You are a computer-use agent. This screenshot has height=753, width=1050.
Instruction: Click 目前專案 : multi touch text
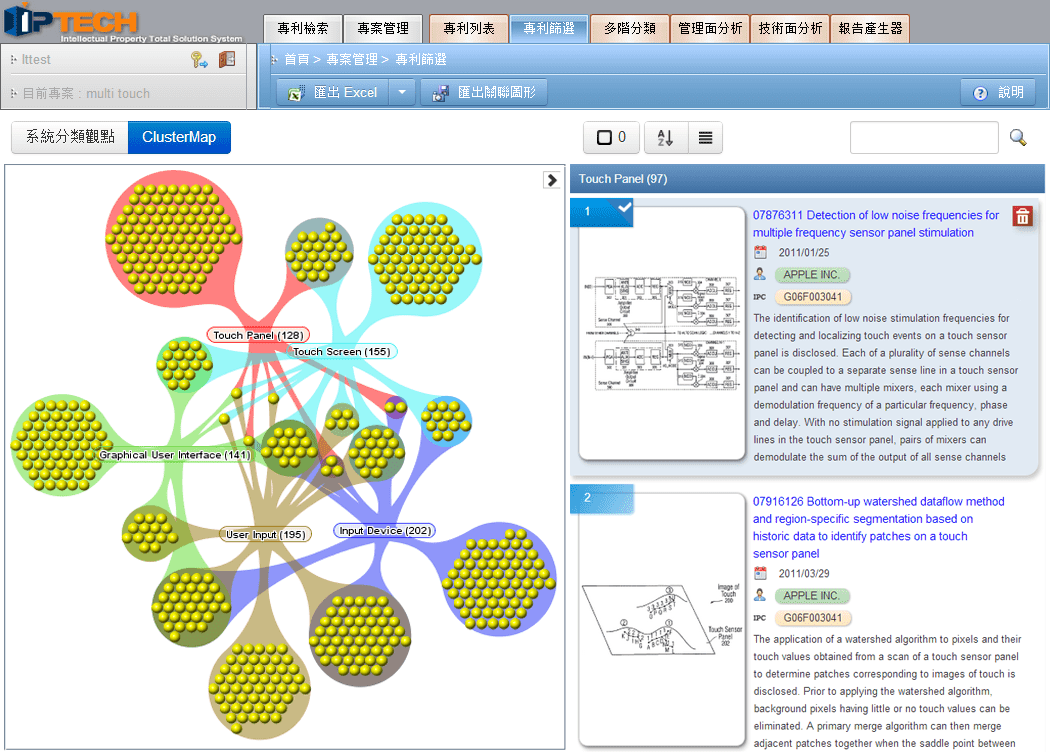click(x=86, y=94)
